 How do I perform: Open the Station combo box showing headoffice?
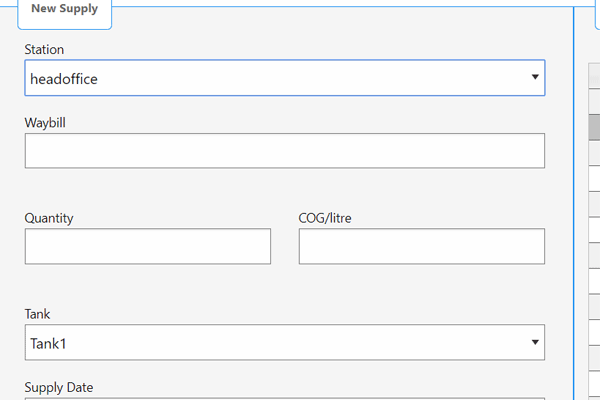coord(285,78)
